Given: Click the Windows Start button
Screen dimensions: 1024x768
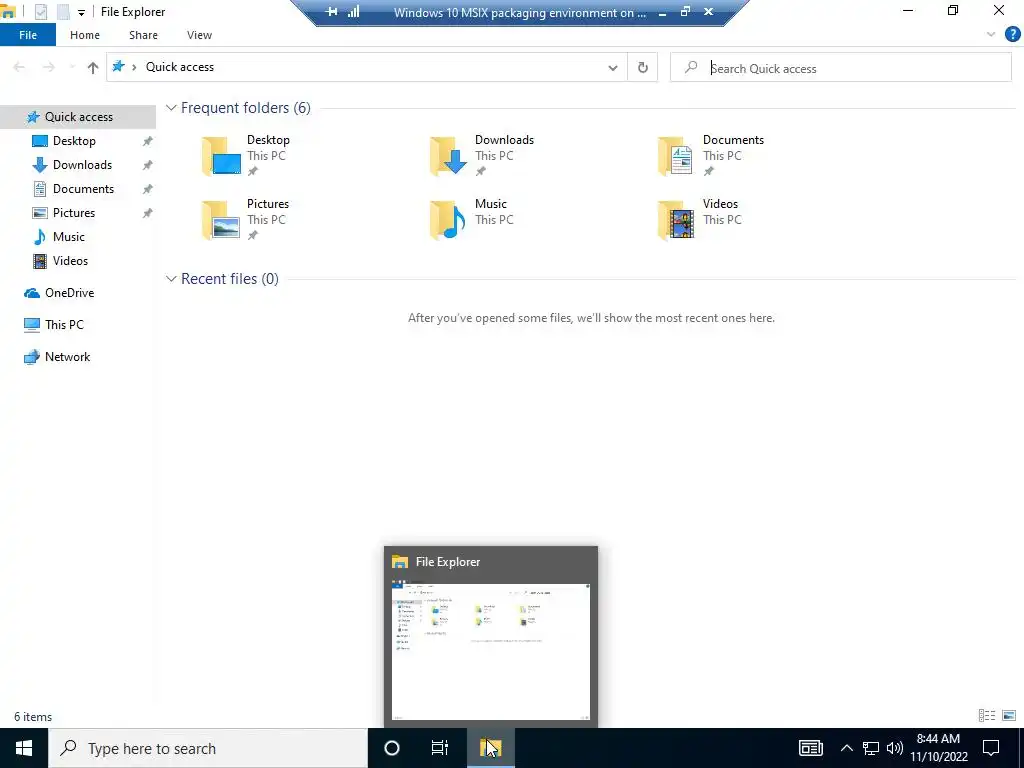Looking at the screenshot, I should tap(24, 748).
